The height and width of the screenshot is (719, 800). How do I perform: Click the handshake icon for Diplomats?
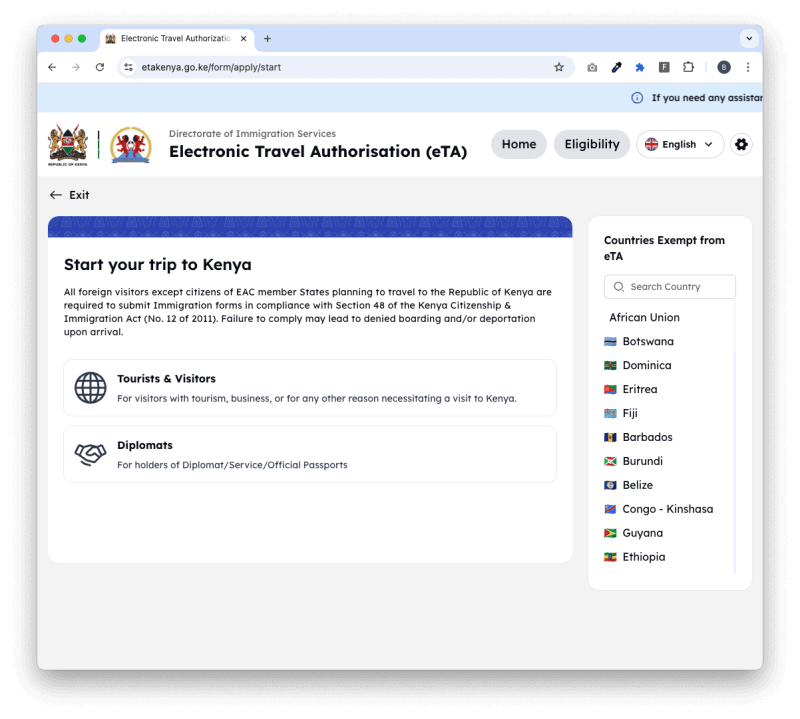90,454
